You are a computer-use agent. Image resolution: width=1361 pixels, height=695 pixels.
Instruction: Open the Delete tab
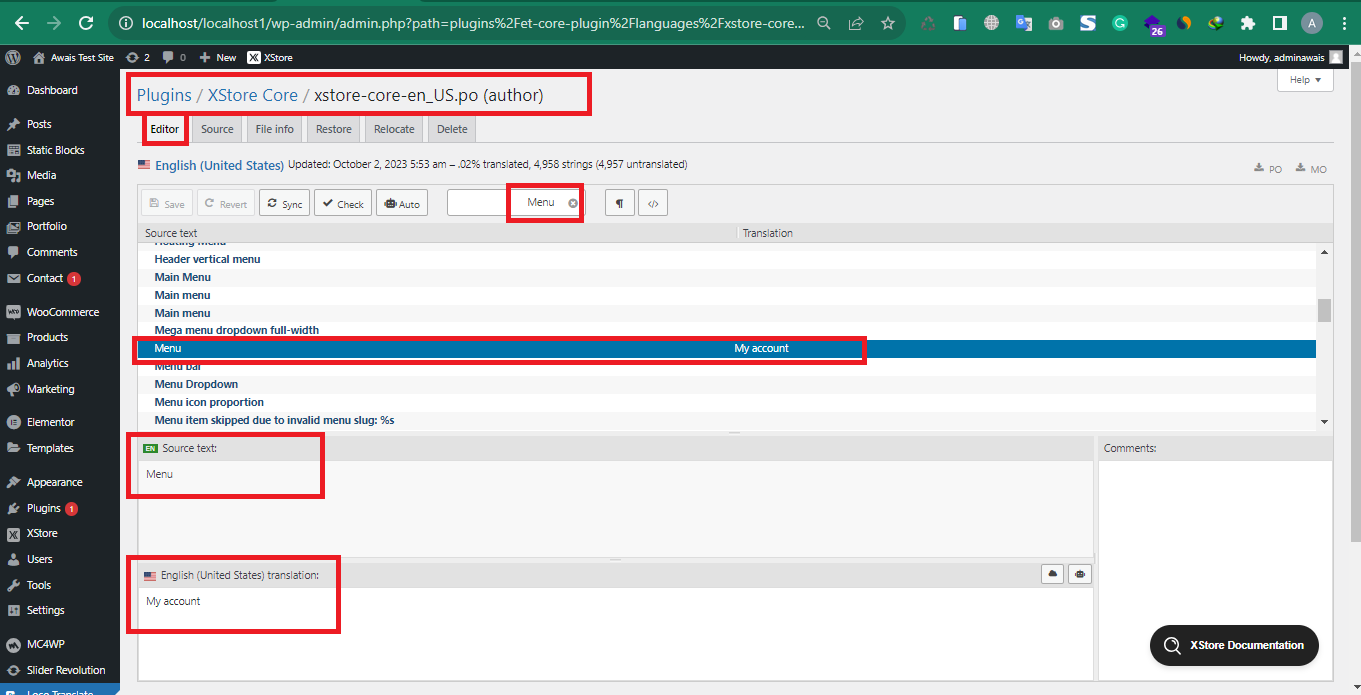coord(452,129)
